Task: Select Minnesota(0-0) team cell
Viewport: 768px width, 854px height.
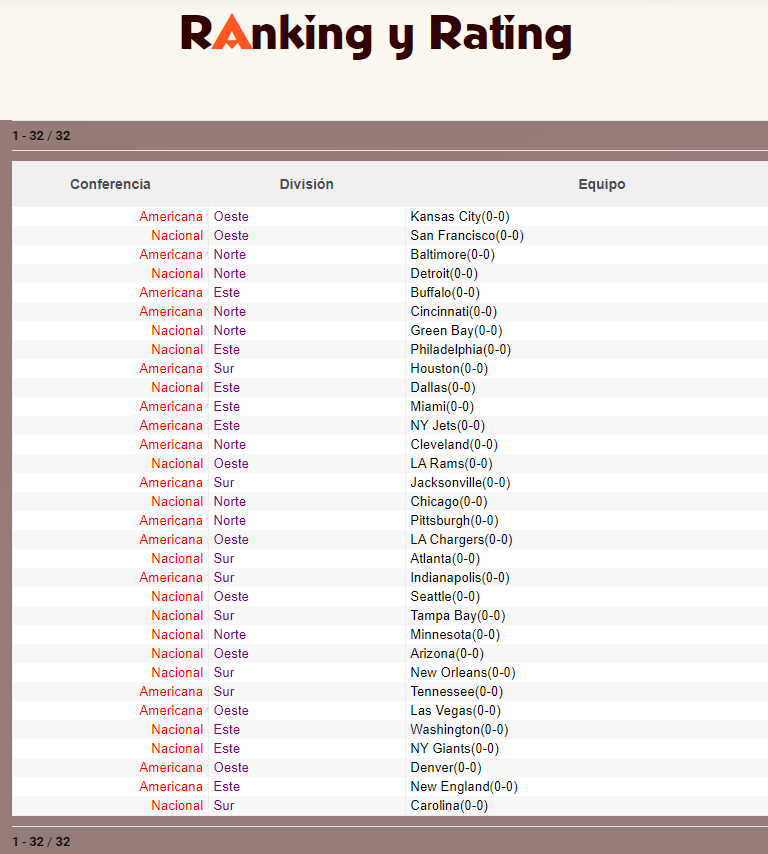Action: click(455, 635)
